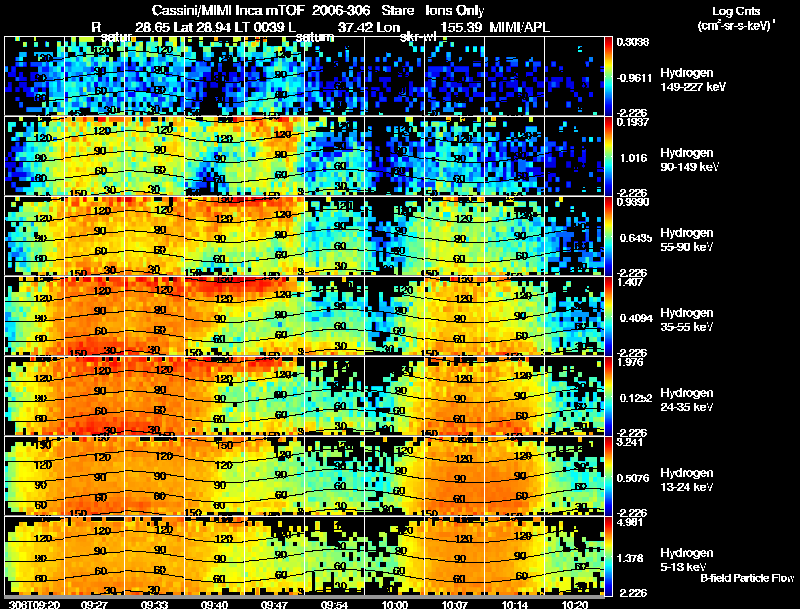Click the '09:40' time axis label
This screenshot has width=800, height=609.
(x=214, y=604)
